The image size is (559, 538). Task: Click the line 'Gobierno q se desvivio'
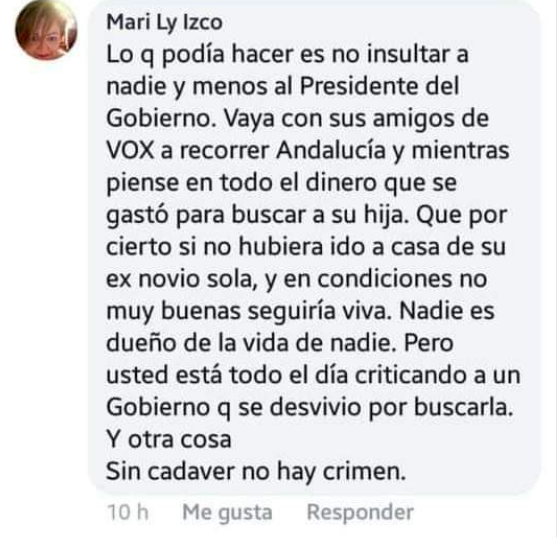point(309,408)
